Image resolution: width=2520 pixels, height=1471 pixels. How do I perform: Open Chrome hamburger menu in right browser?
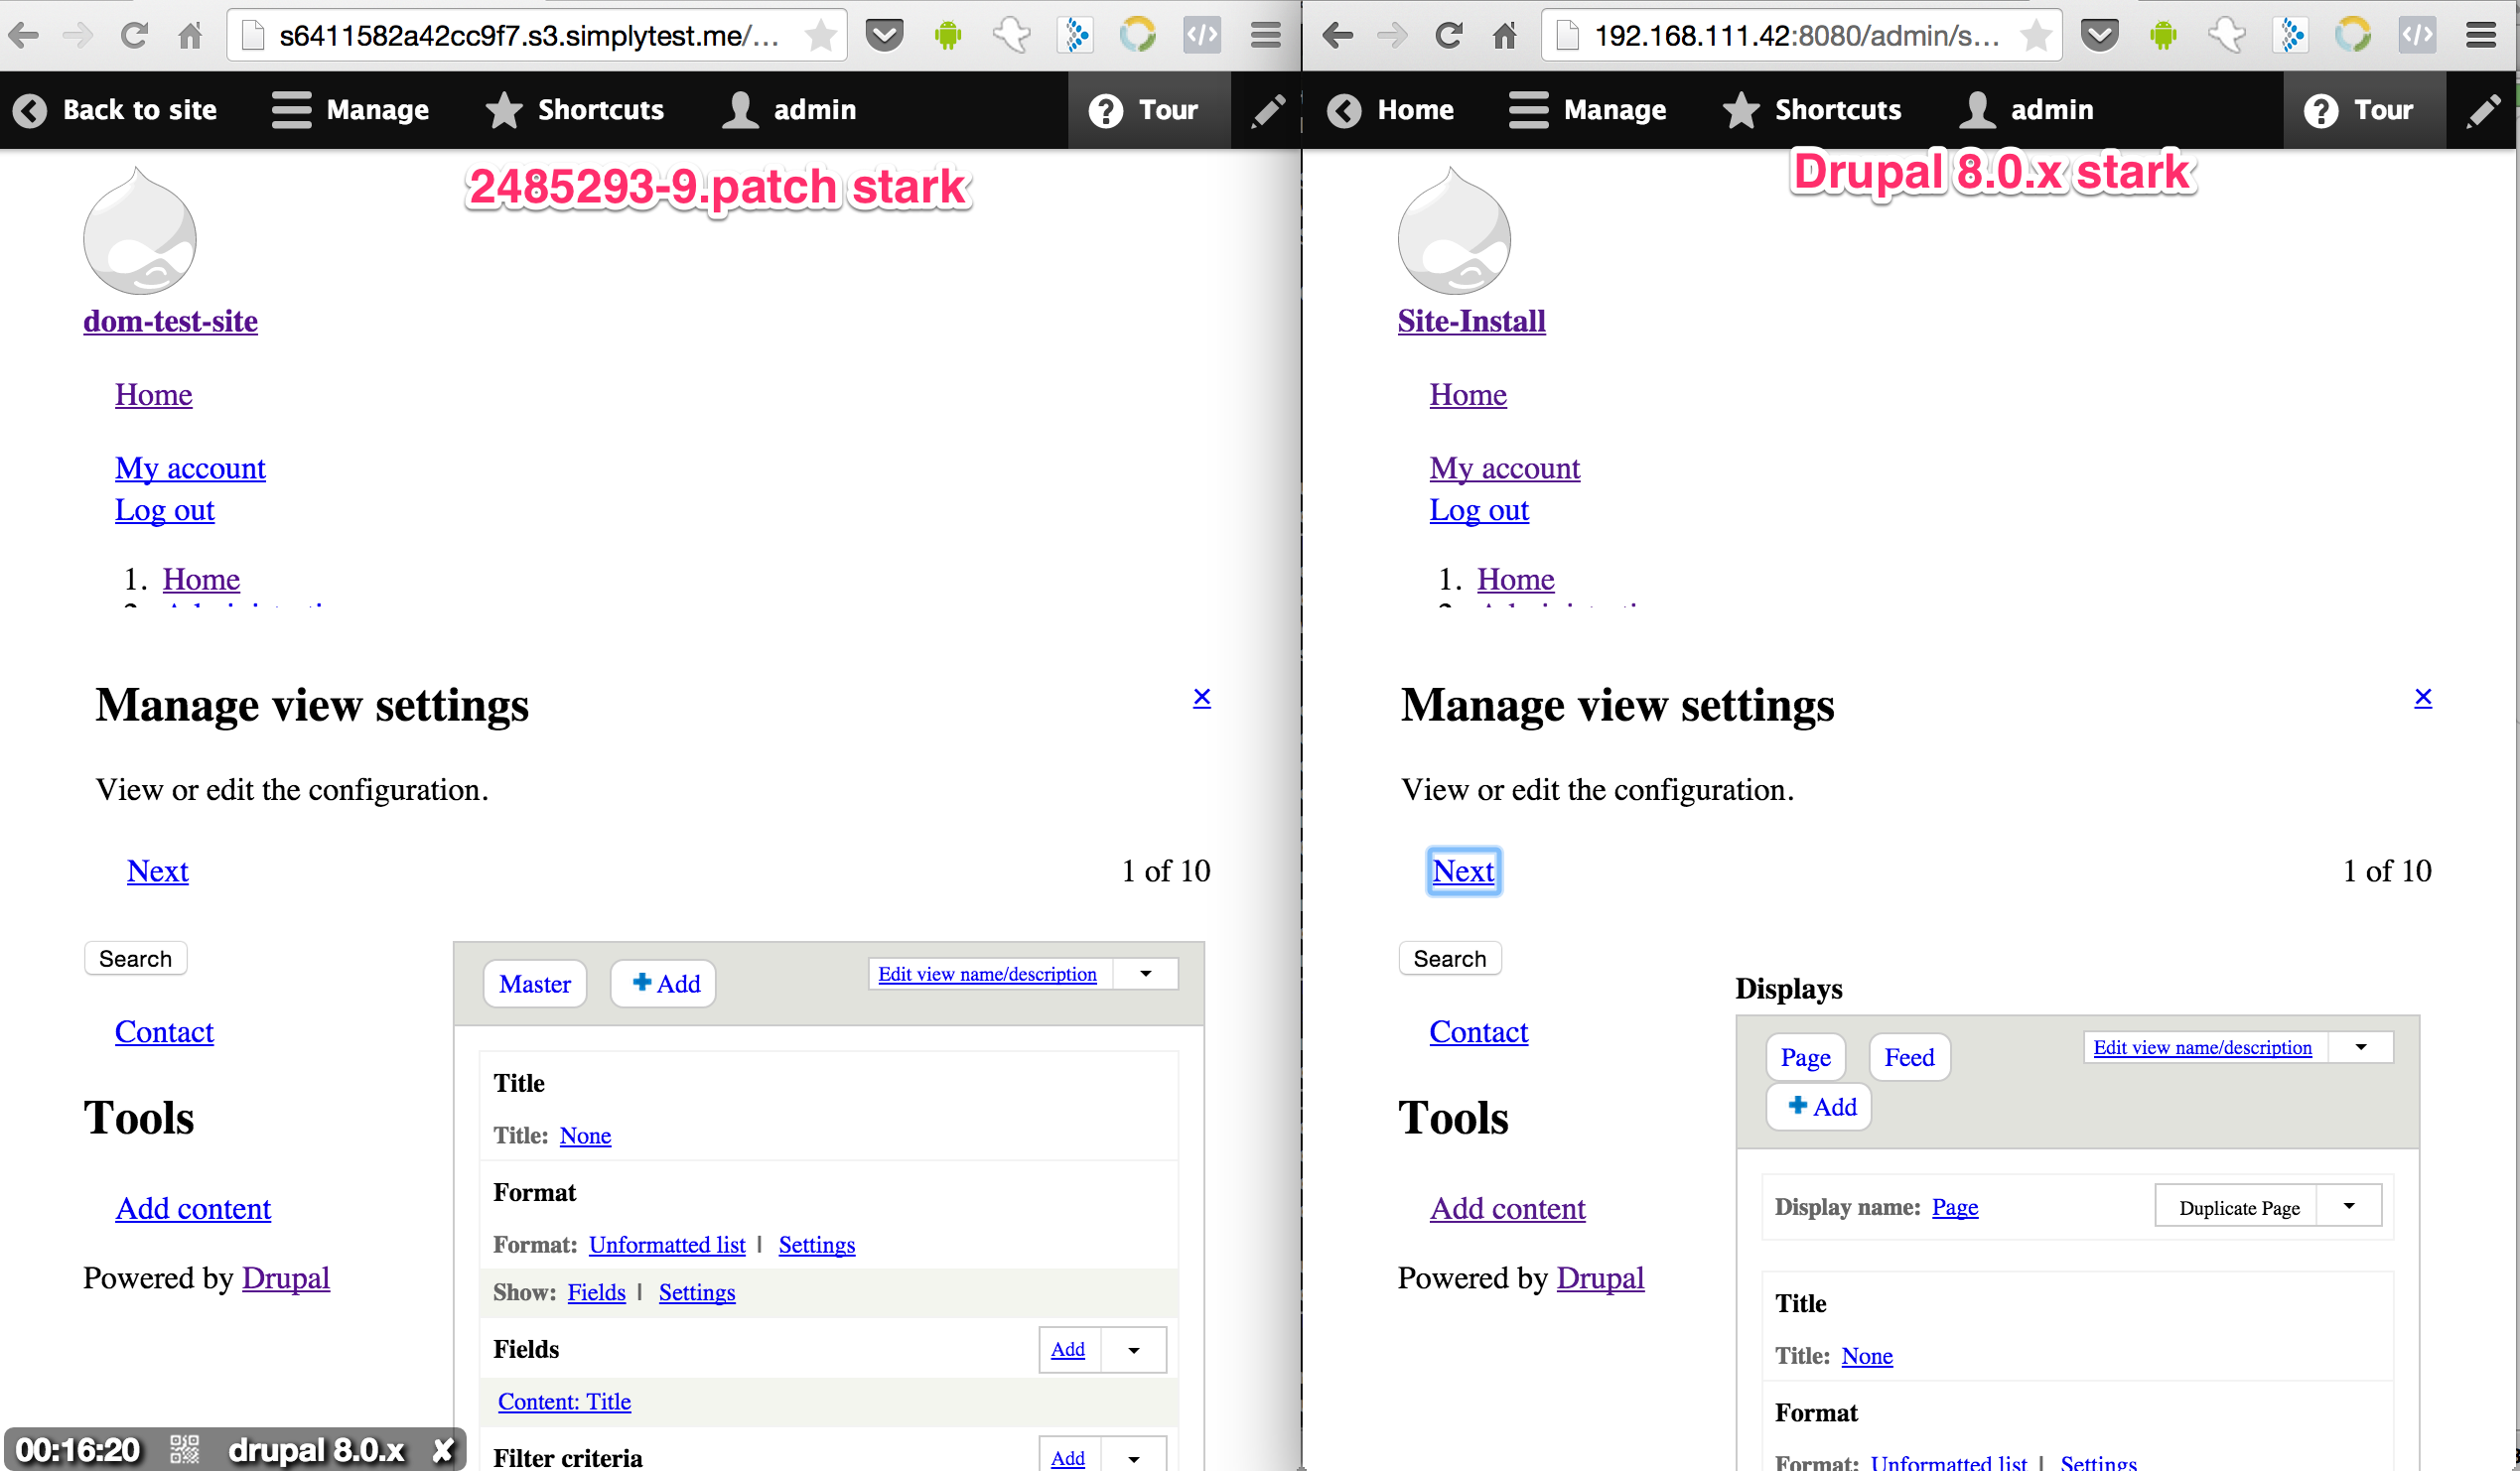[x=2481, y=36]
